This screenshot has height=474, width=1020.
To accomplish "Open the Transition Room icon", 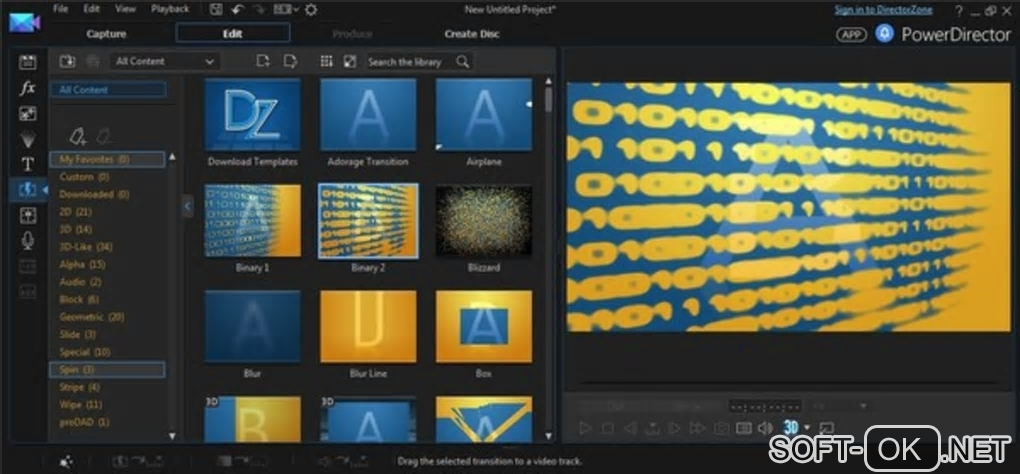I will point(27,189).
